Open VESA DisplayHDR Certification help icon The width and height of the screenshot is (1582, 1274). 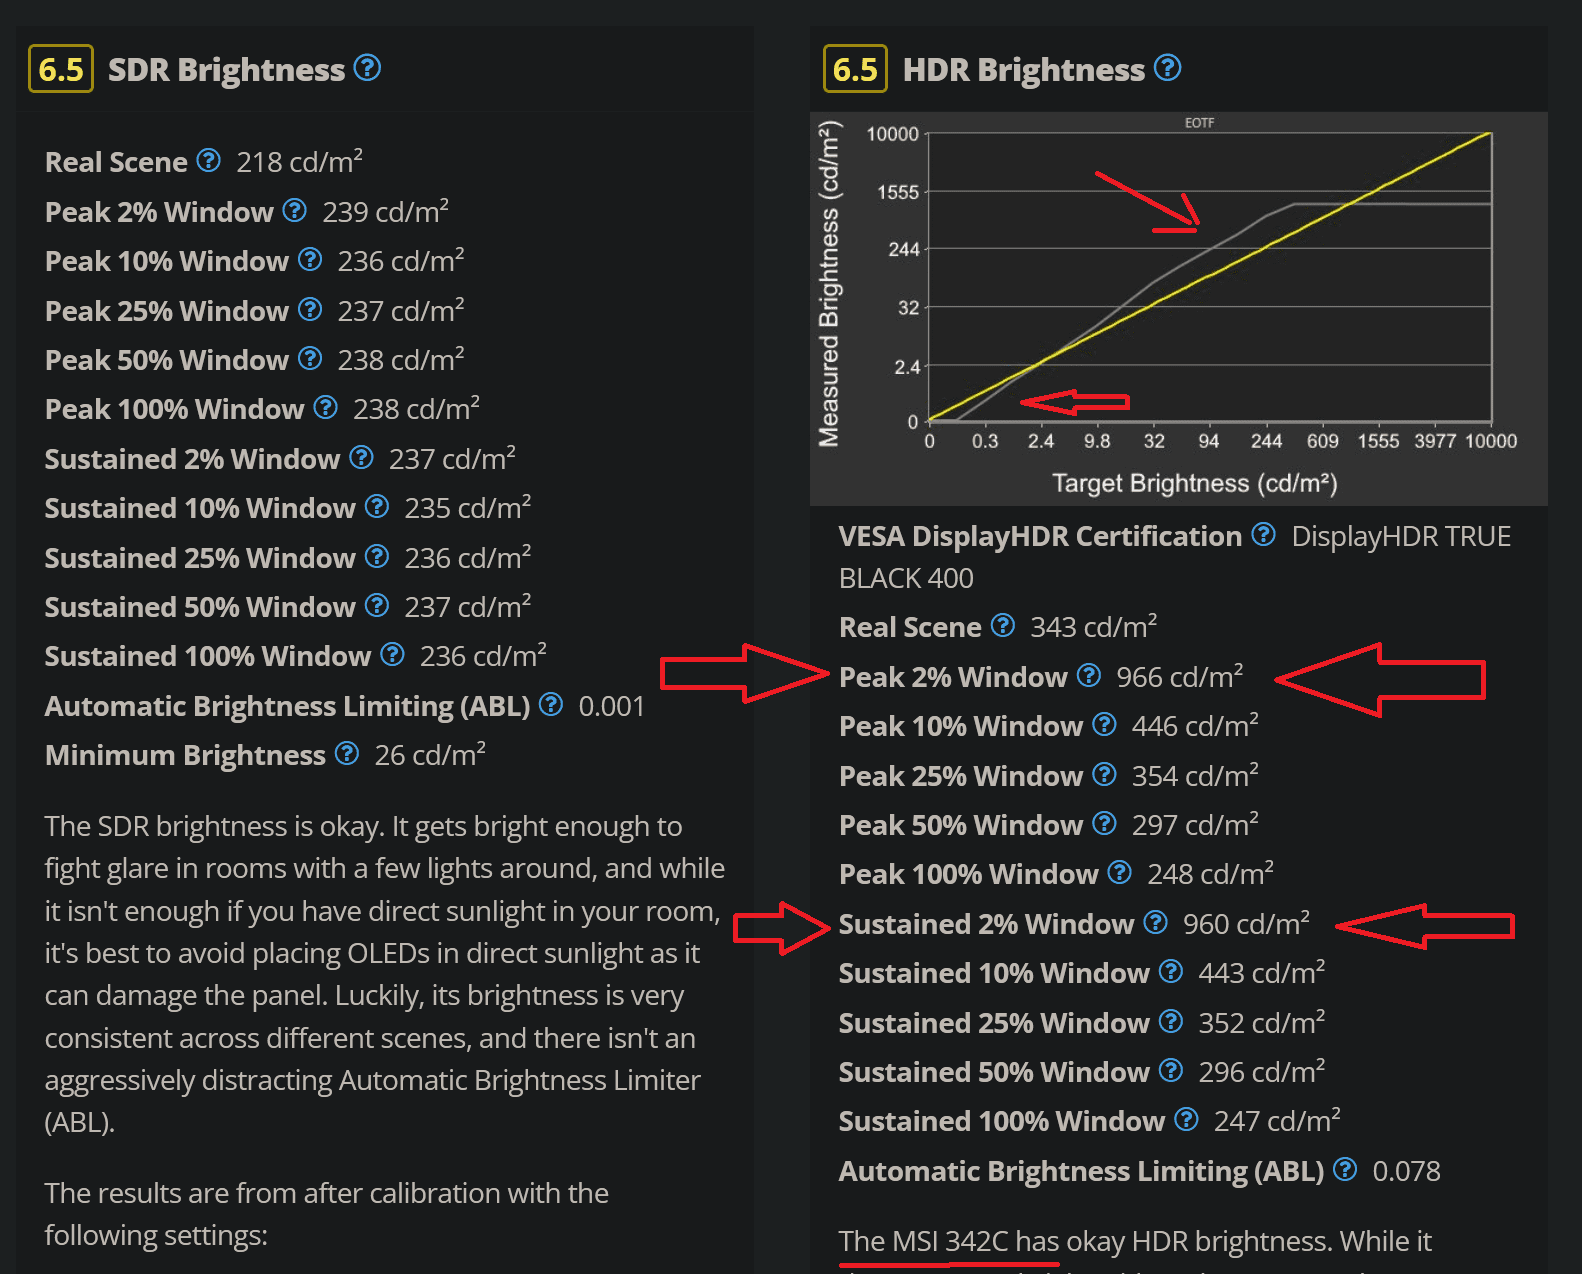(x=1263, y=534)
